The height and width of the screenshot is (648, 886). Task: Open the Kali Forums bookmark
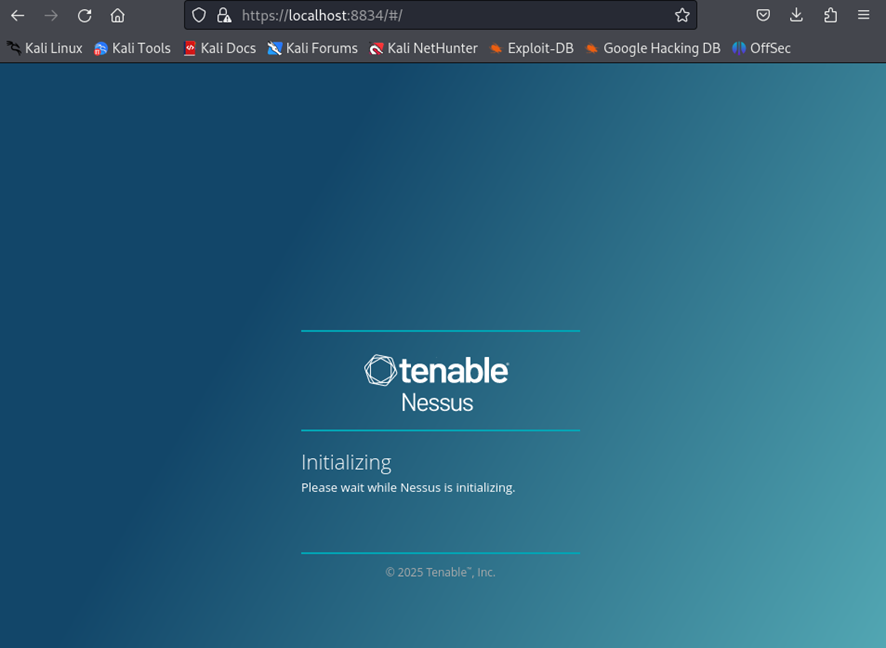pos(312,48)
